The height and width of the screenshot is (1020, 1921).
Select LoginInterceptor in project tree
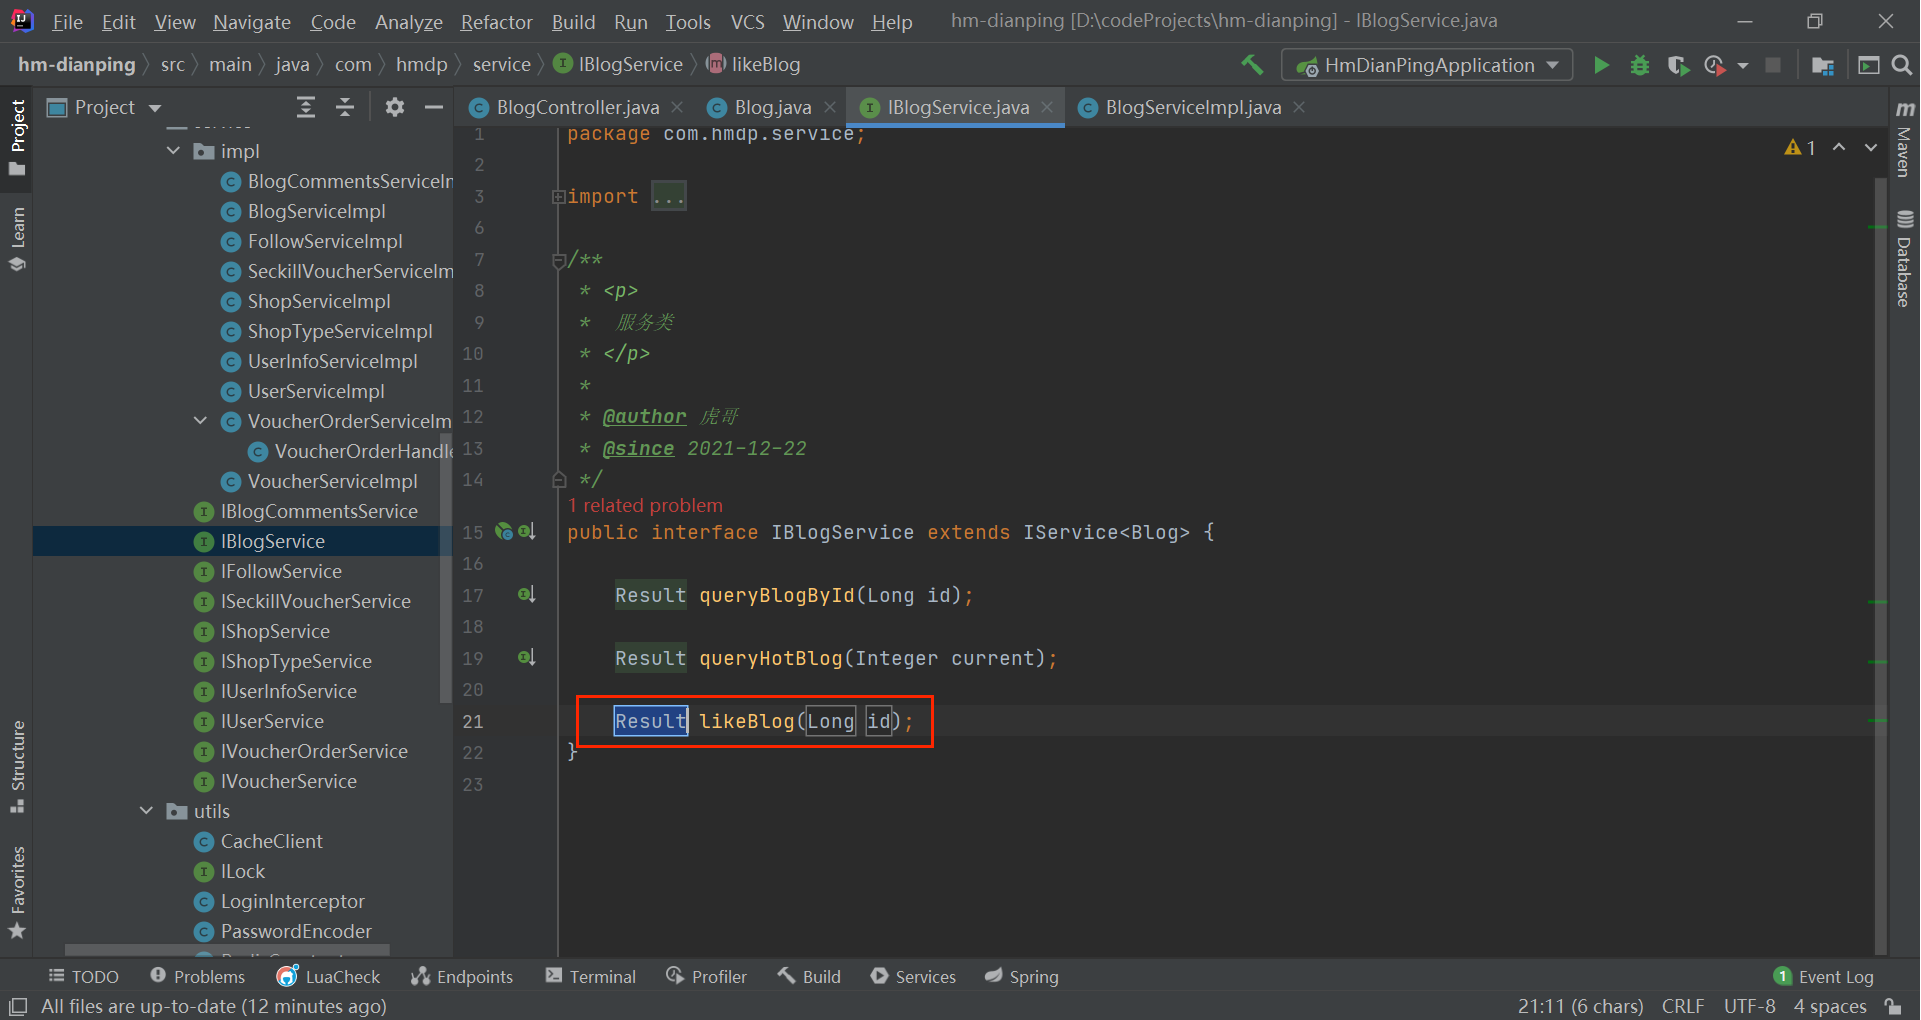(x=292, y=901)
